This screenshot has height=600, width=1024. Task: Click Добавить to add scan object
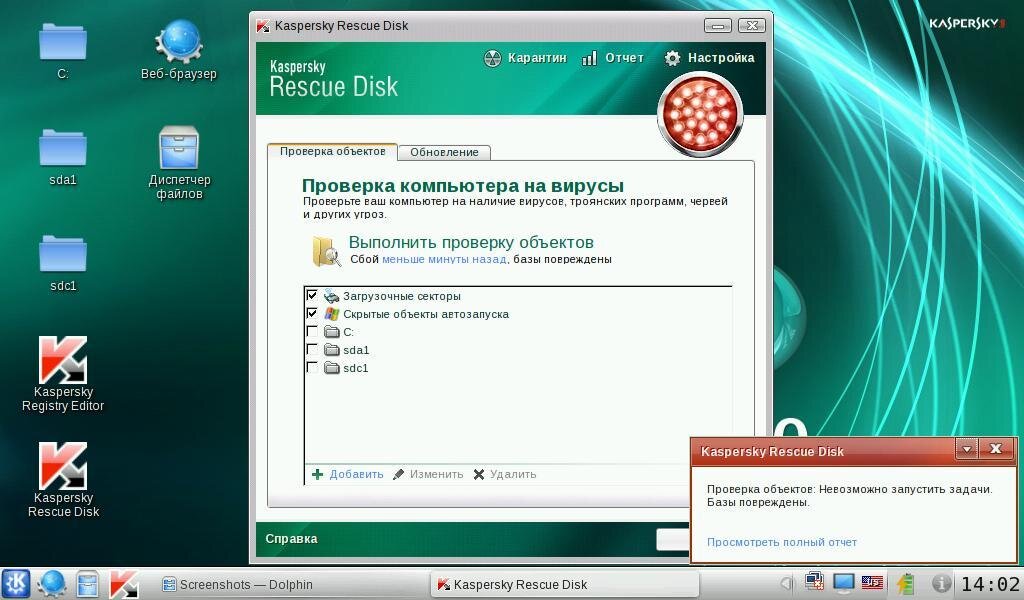[x=347, y=474]
